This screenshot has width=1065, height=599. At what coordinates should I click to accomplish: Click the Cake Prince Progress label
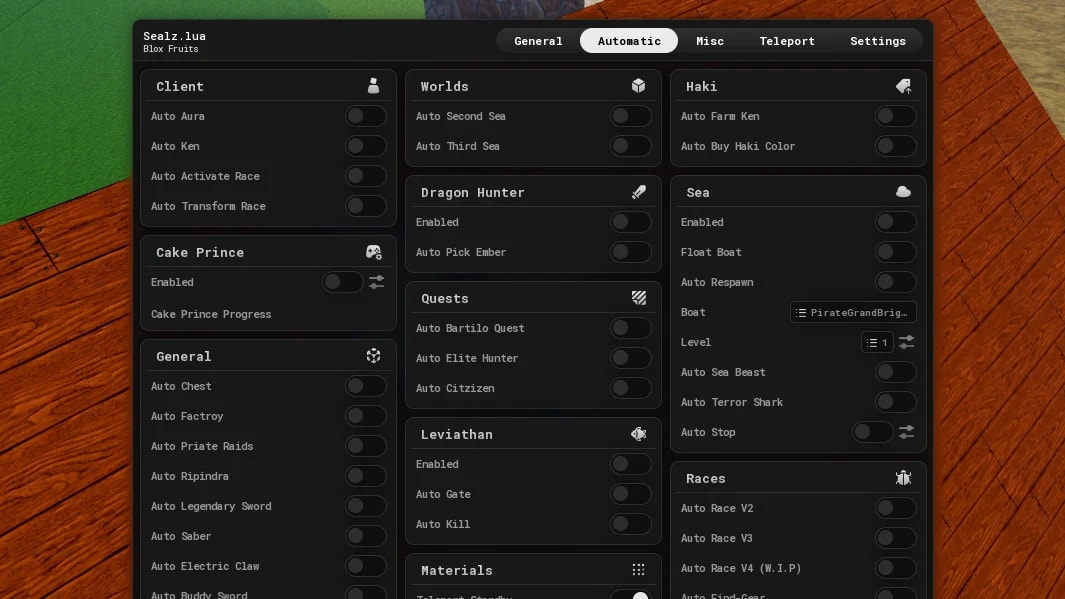211,314
